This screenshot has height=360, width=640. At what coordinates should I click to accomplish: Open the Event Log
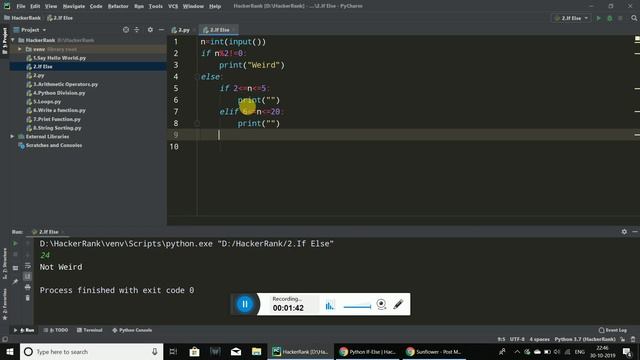613,330
